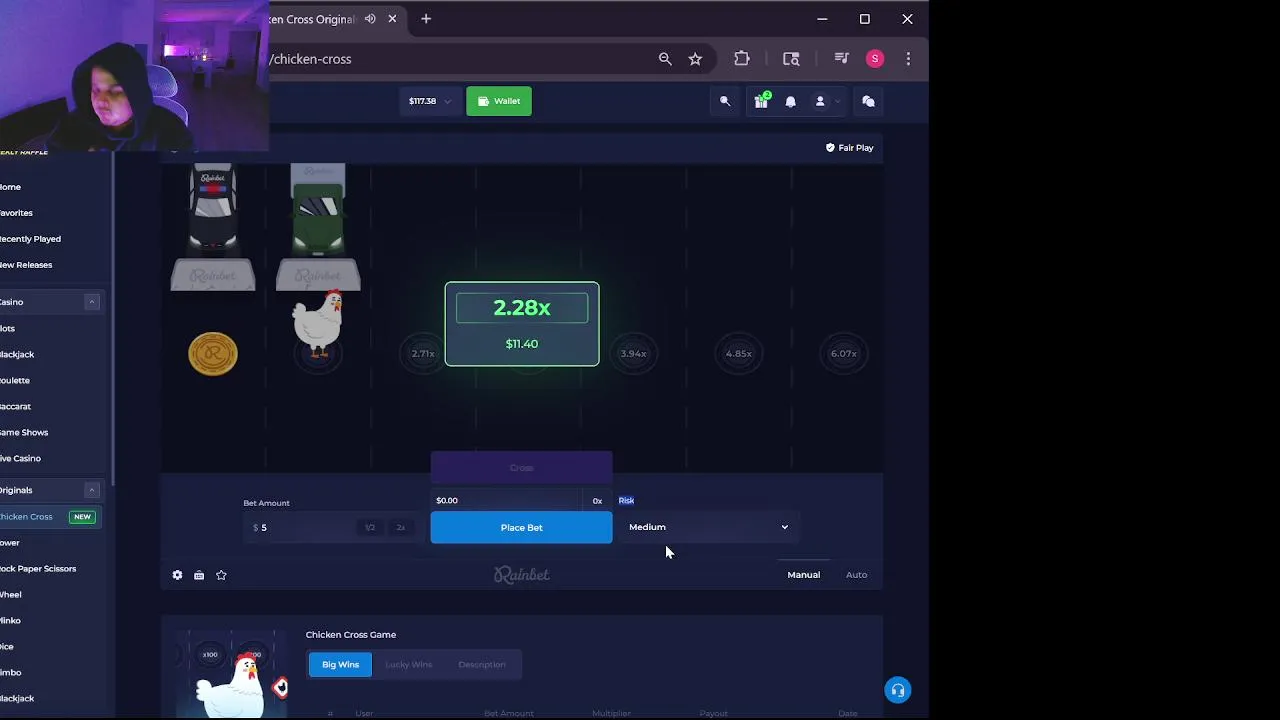Expand the balance $117.38 dropdown

click(429, 101)
